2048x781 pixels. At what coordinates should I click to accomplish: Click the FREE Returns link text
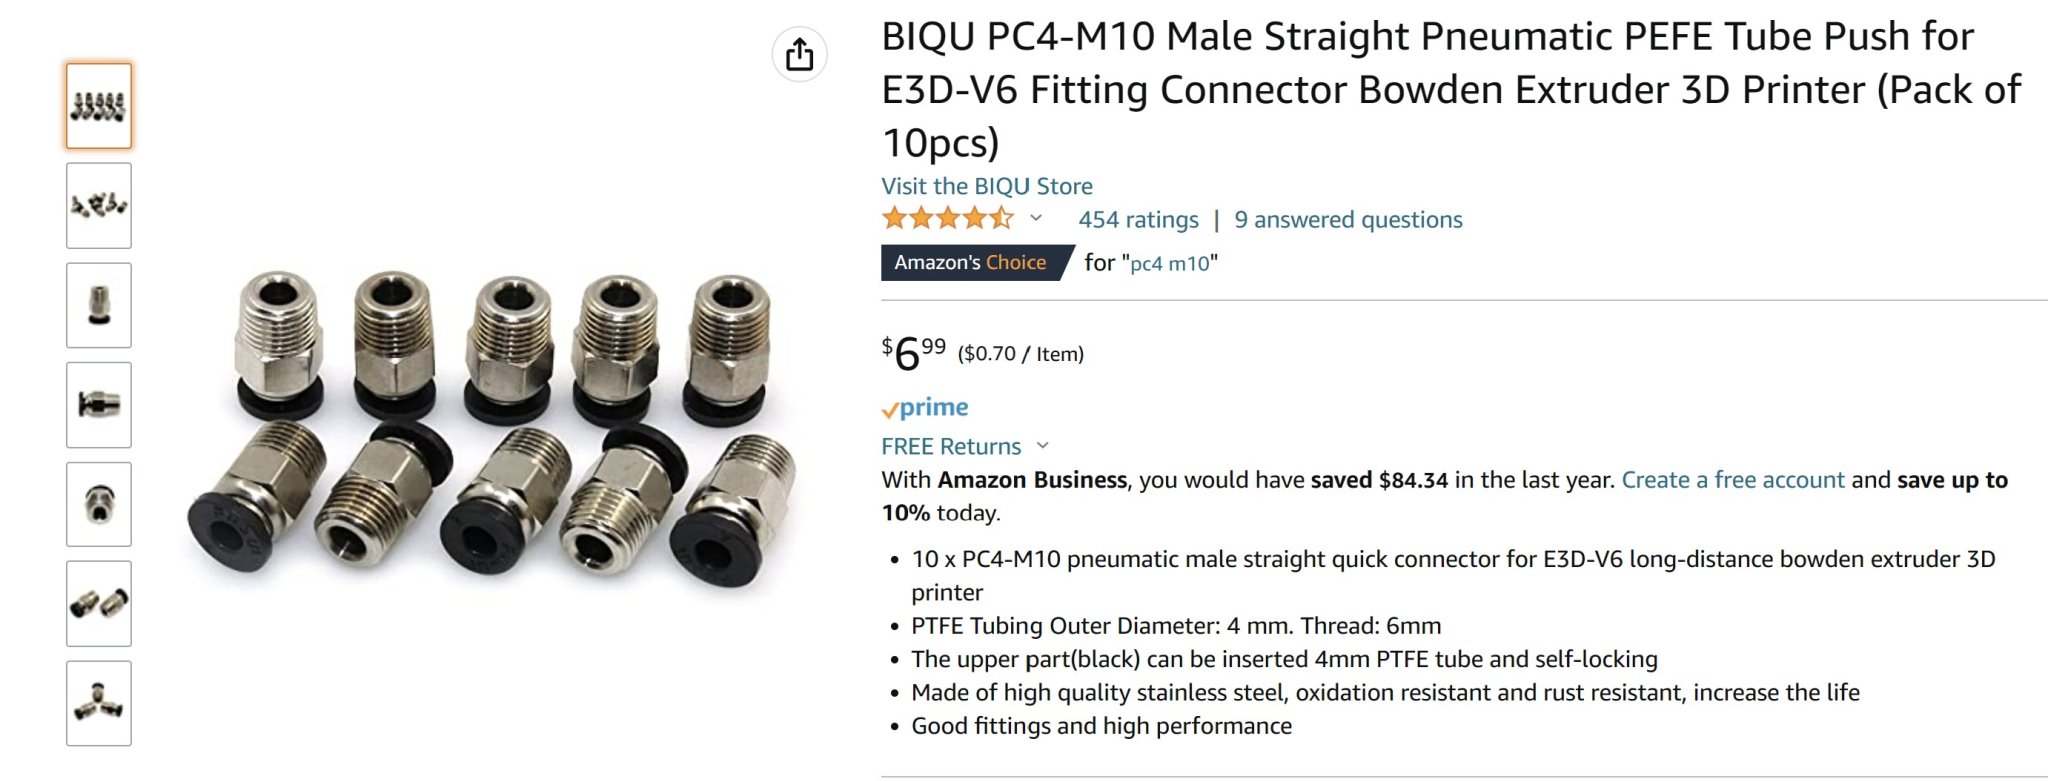pos(951,446)
